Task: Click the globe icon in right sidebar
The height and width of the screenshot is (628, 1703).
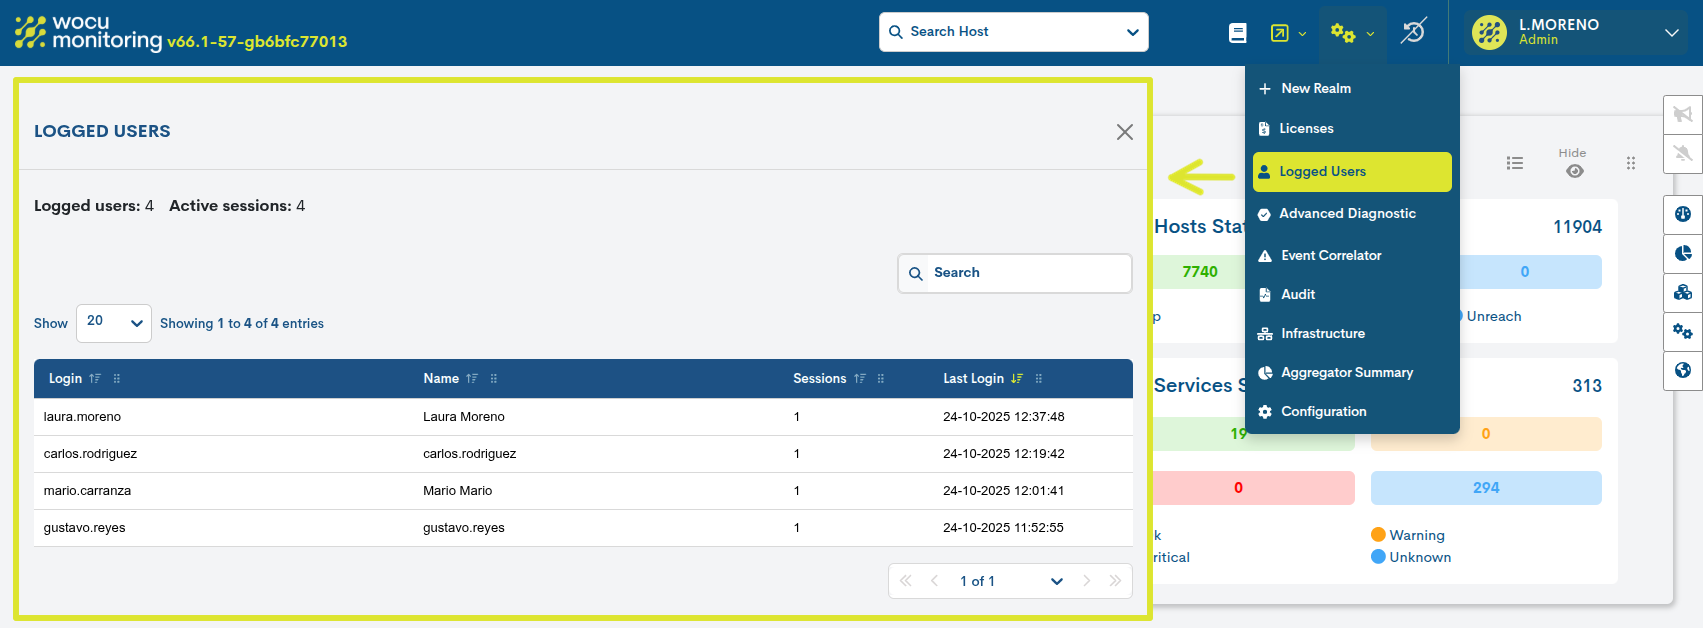Action: coord(1683,371)
